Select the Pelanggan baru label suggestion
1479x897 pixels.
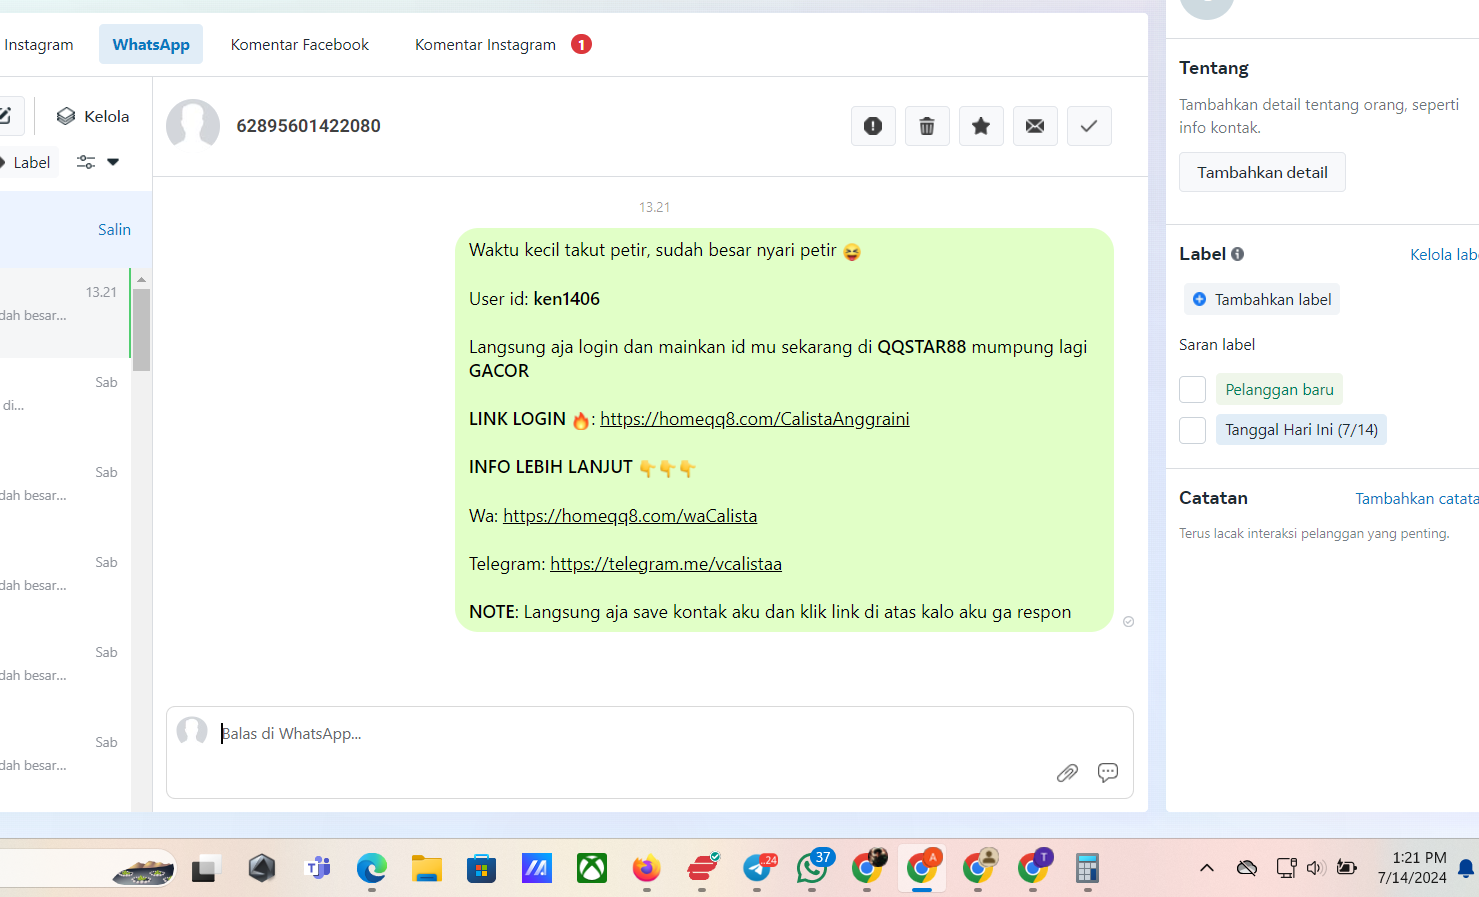pyautogui.click(x=1279, y=389)
